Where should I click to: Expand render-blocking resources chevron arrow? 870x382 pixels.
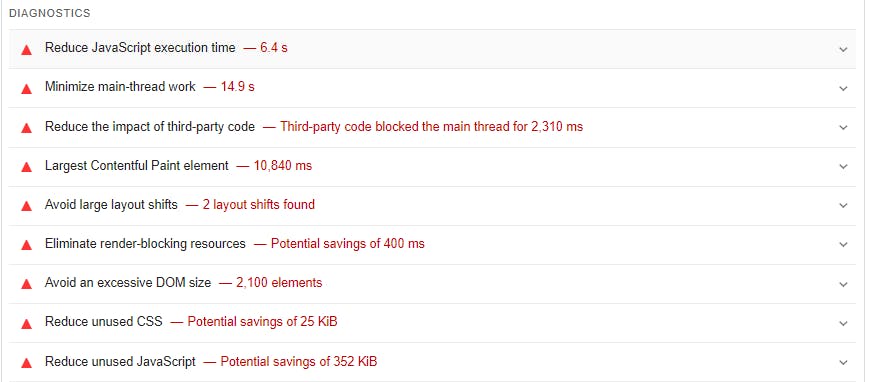point(843,245)
